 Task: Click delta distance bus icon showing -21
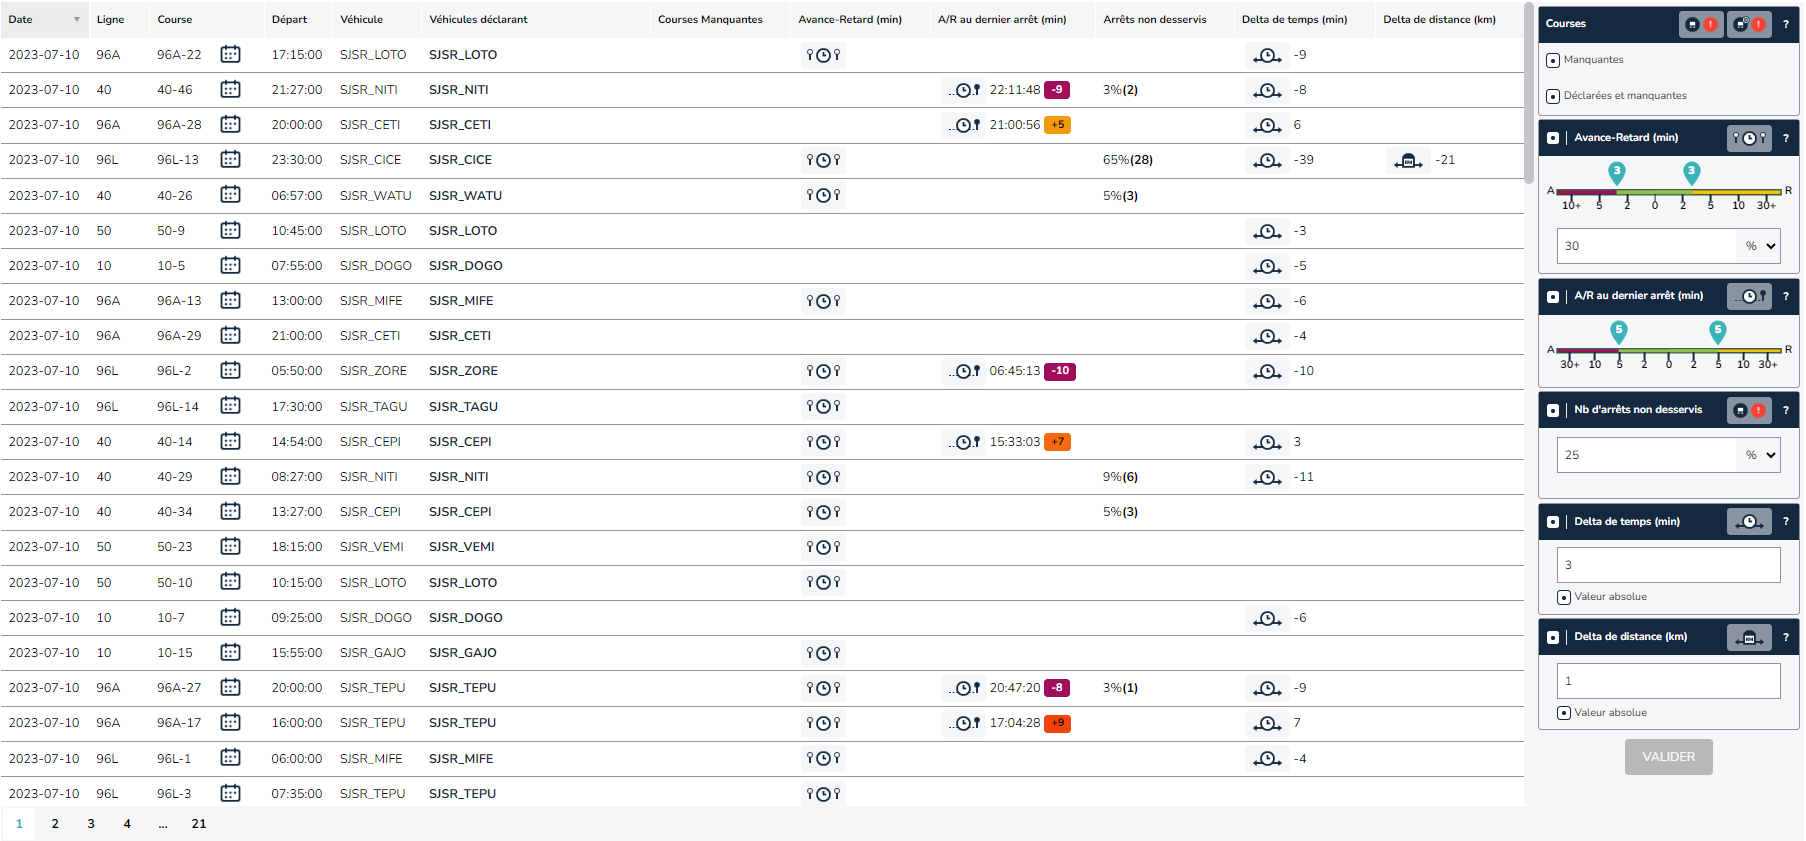(x=1408, y=160)
